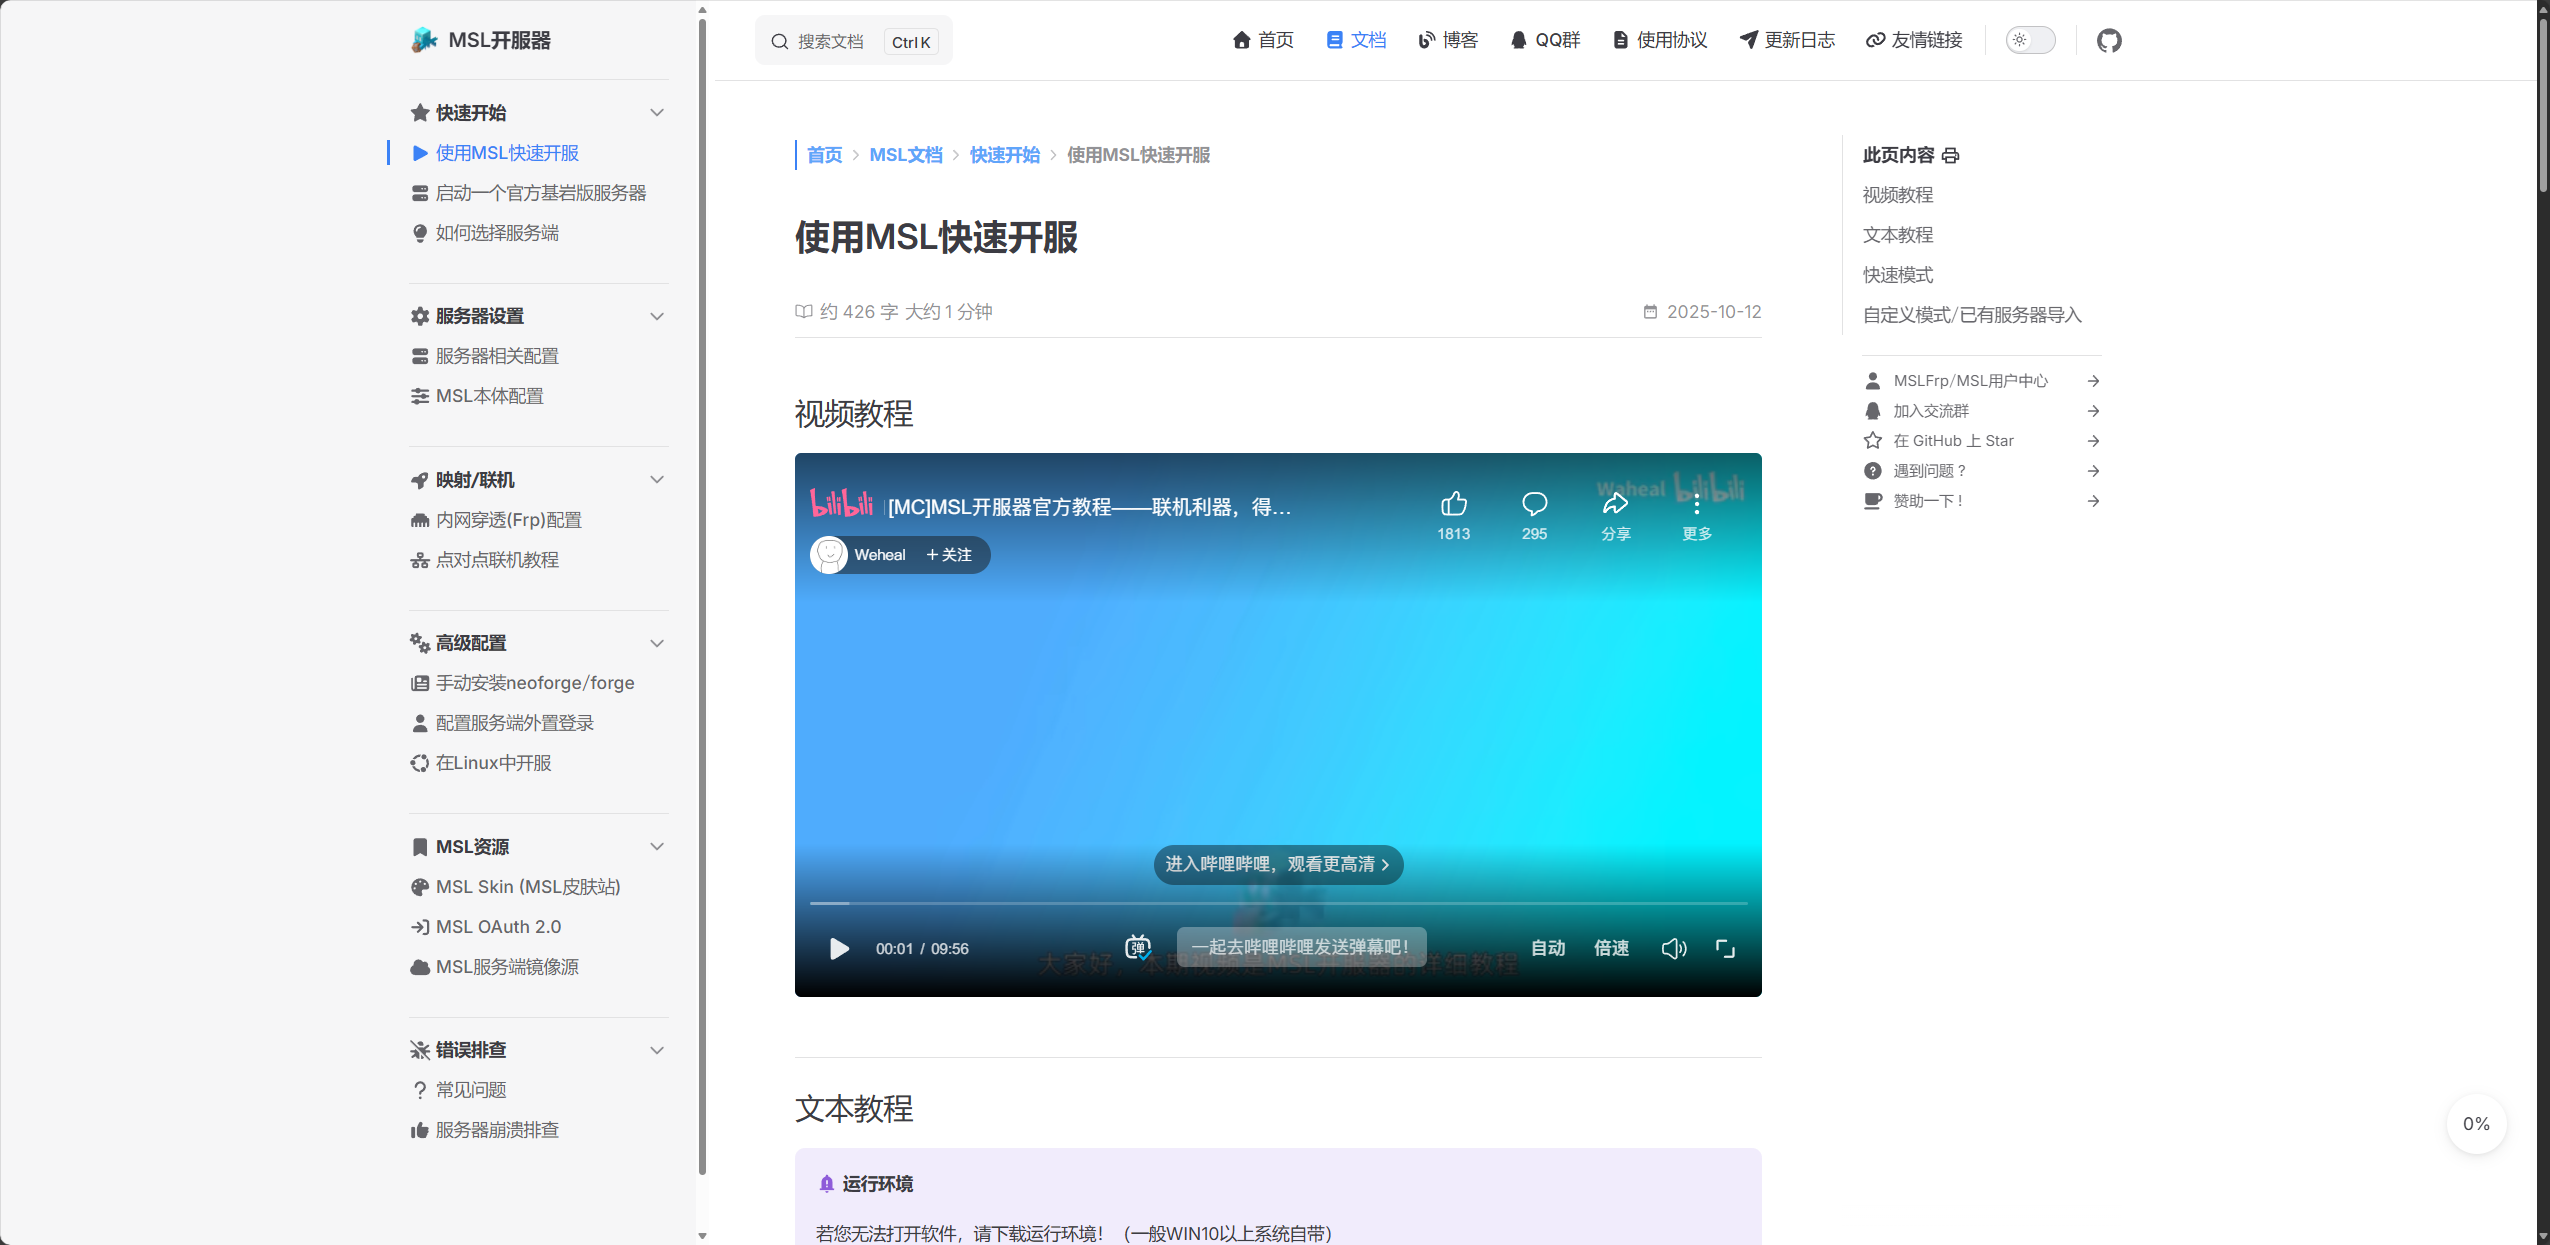Click 进入哔哩哔哩，观看更高清 button
The width and height of the screenshot is (2550, 1245).
point(1277,864)
